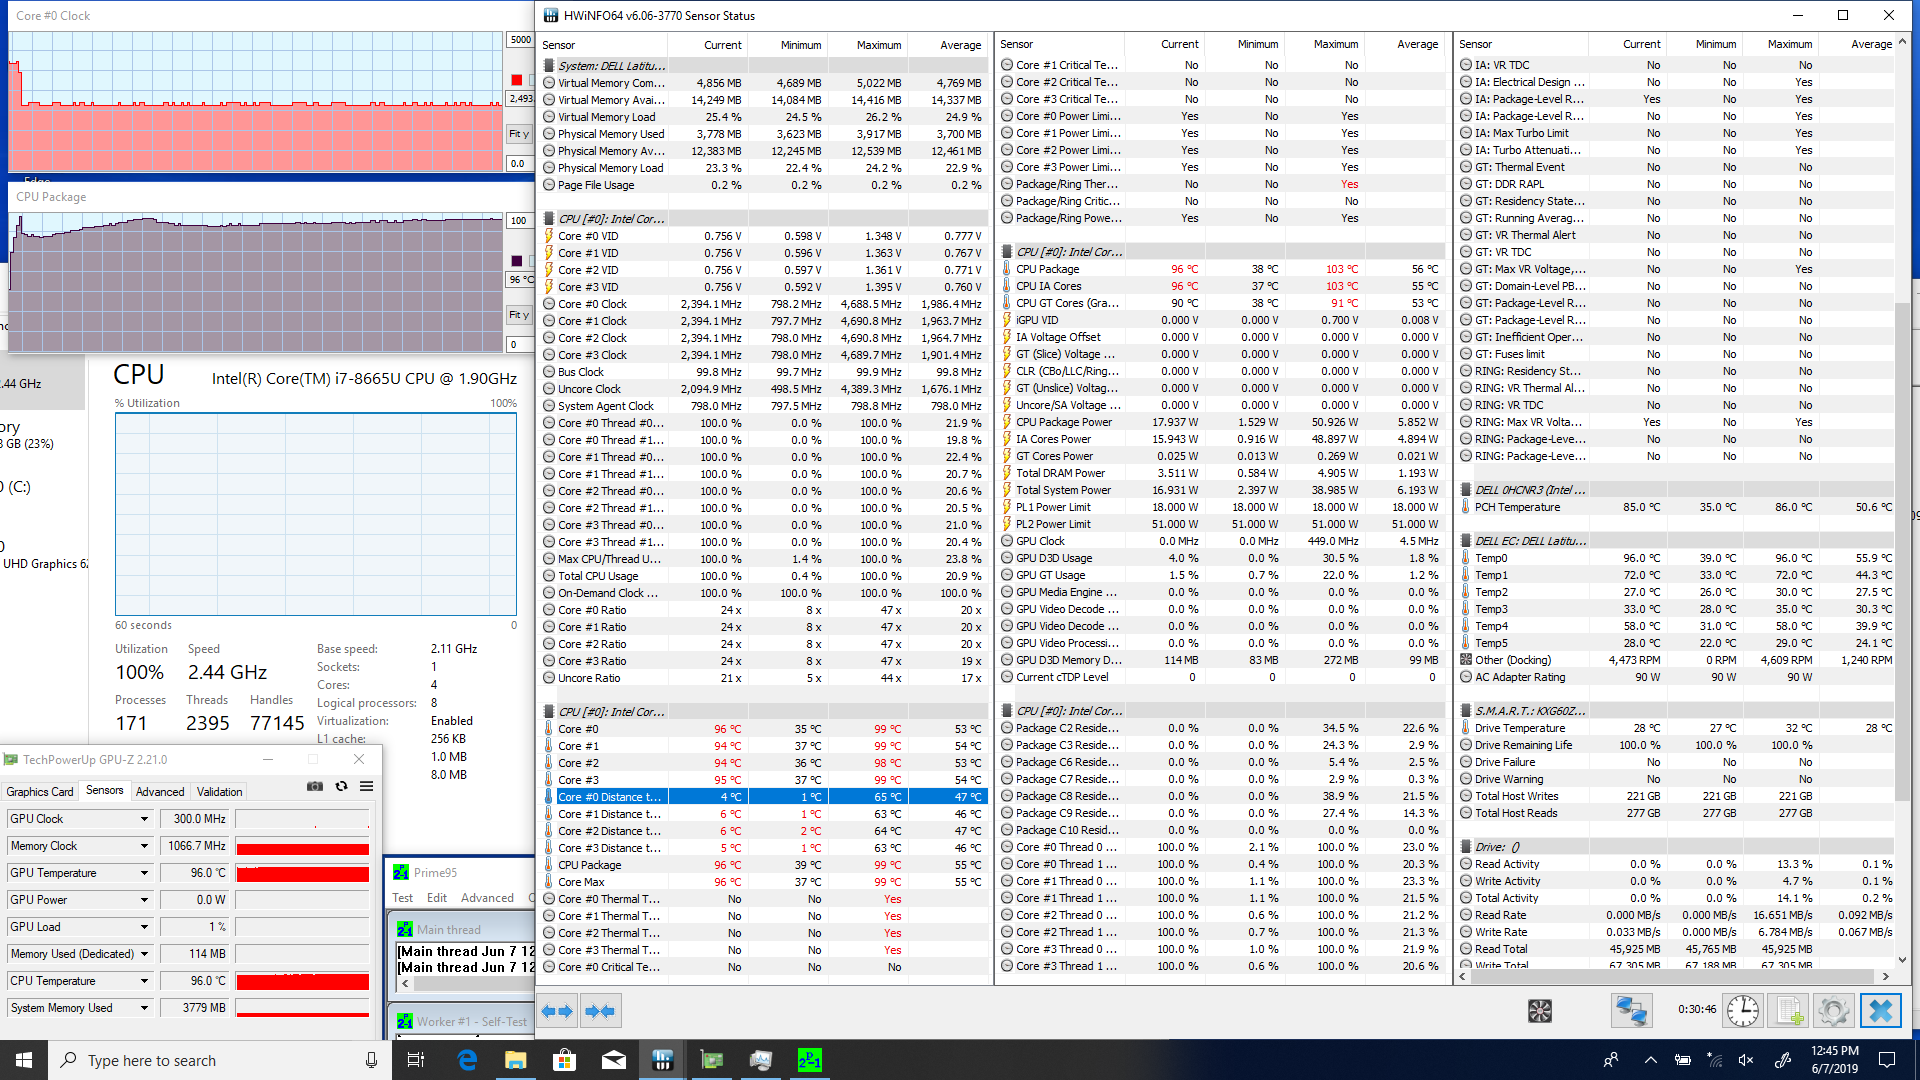The image size is (1920, 1080).
Task: Open File Explorer from the taskbar
Action: (x=515, y=1060)
